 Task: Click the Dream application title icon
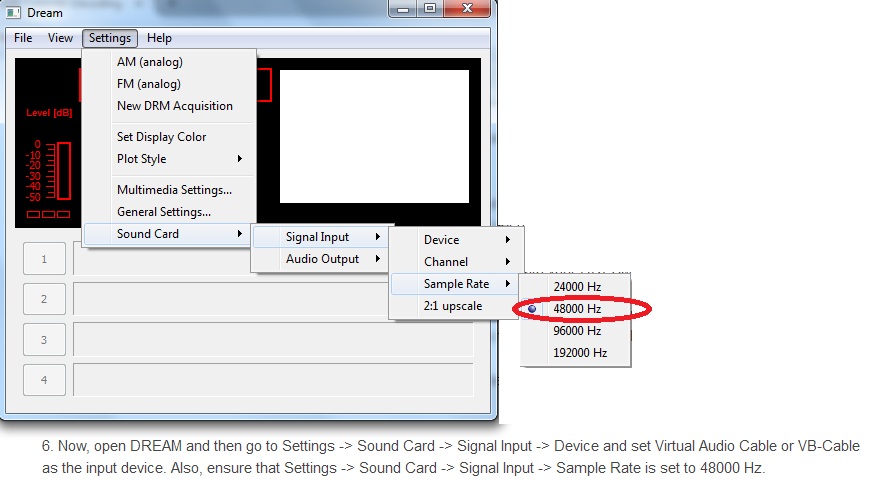tap(13, 12)
